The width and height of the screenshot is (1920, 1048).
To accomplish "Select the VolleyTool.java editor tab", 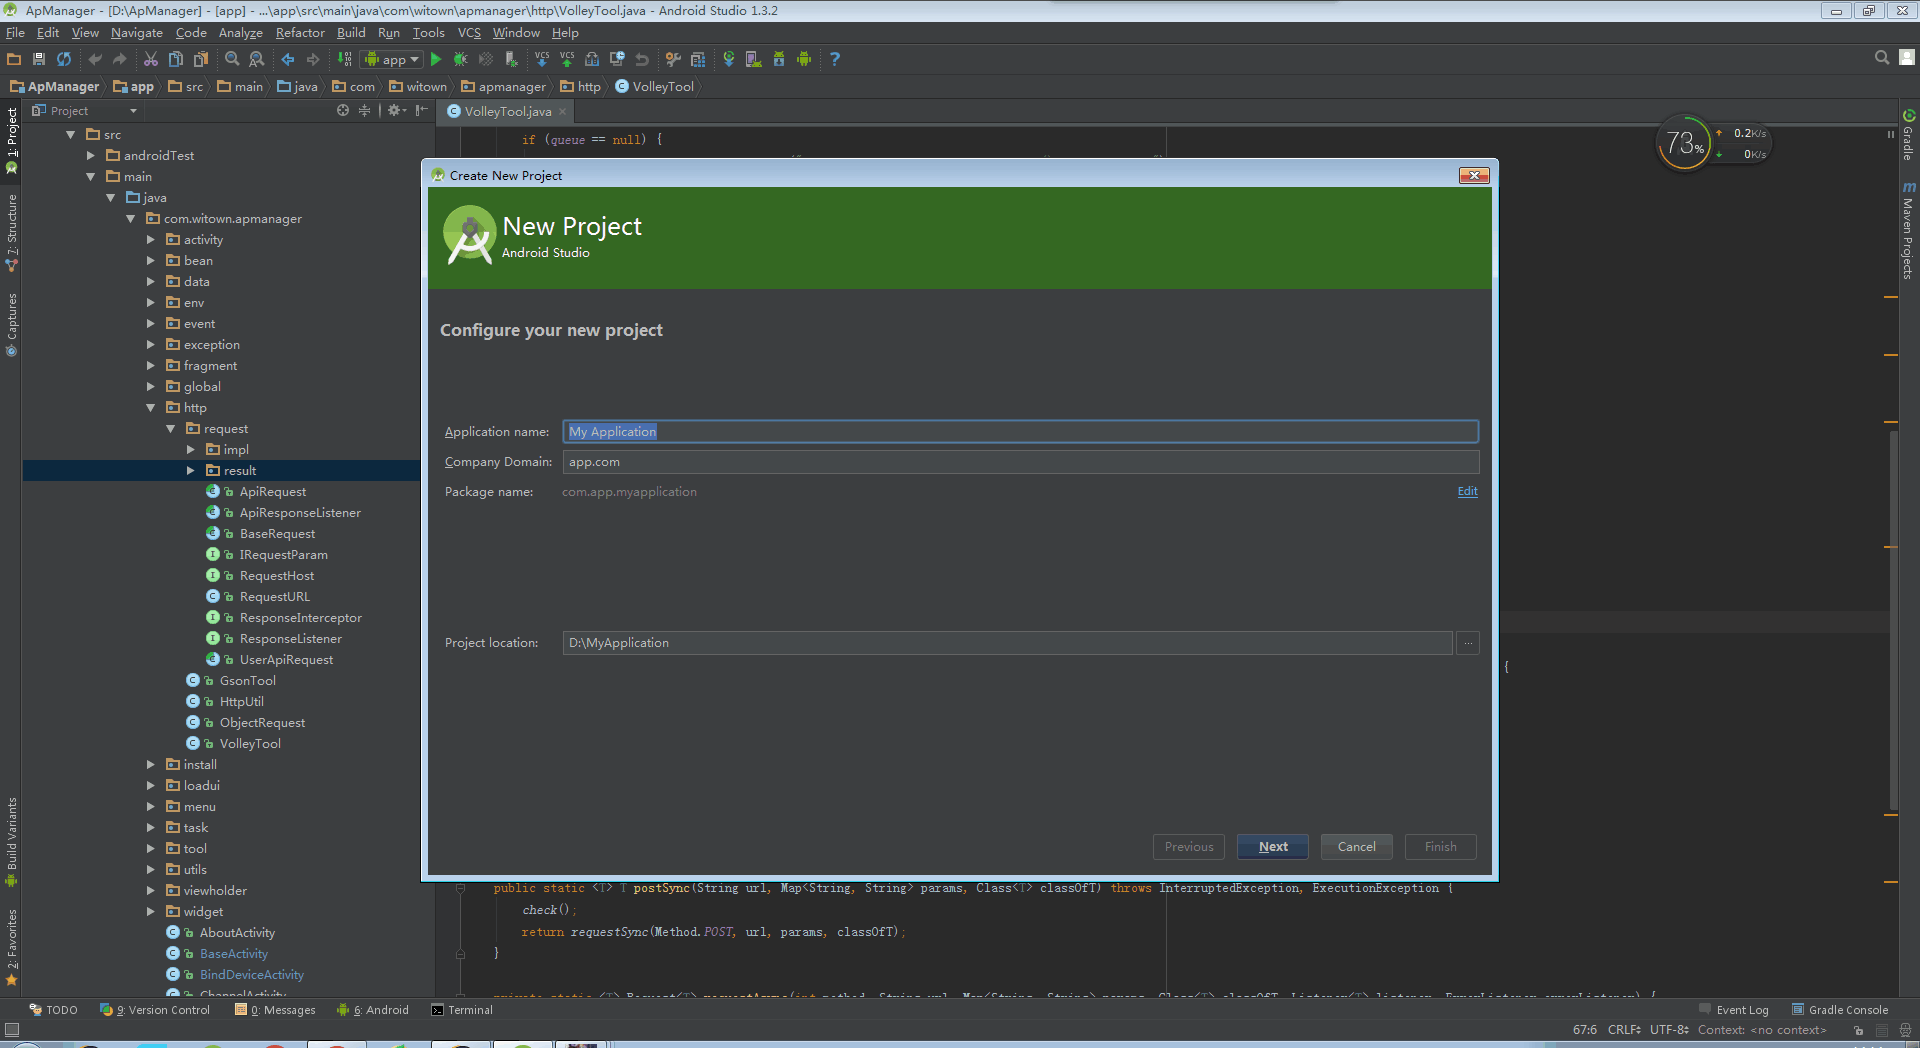I will 507,111.
